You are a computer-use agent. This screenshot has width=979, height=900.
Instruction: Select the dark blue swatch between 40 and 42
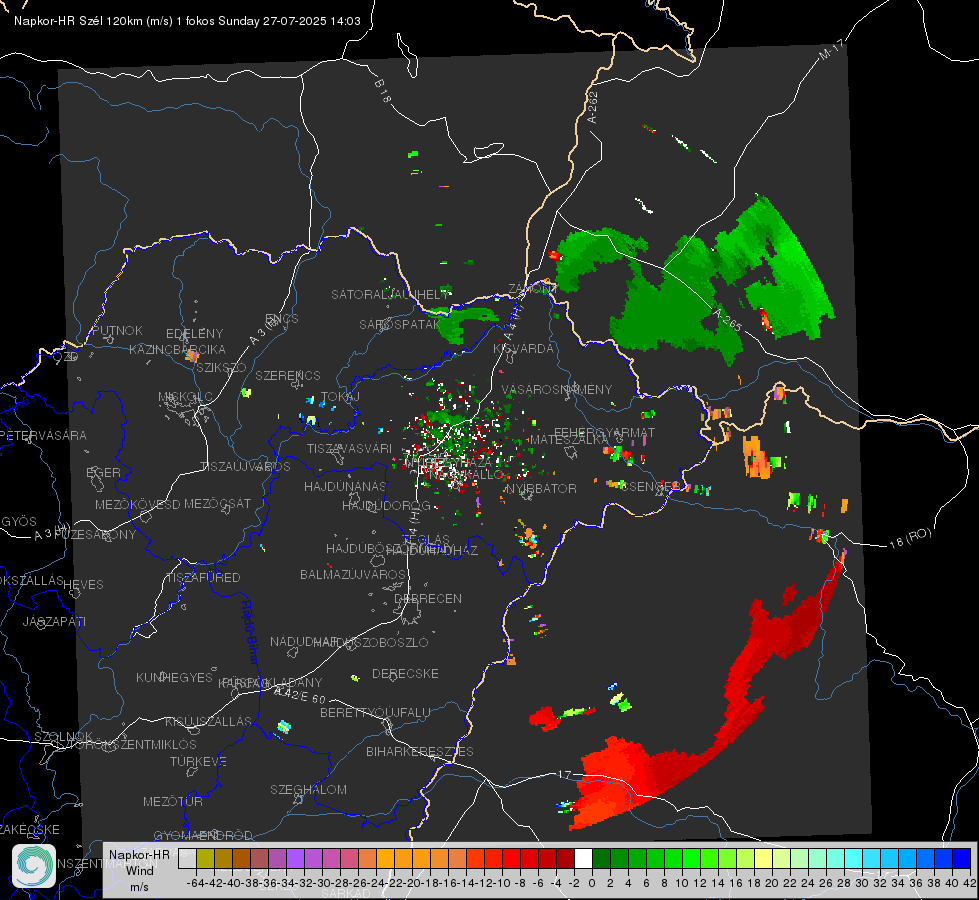[962, 858]
